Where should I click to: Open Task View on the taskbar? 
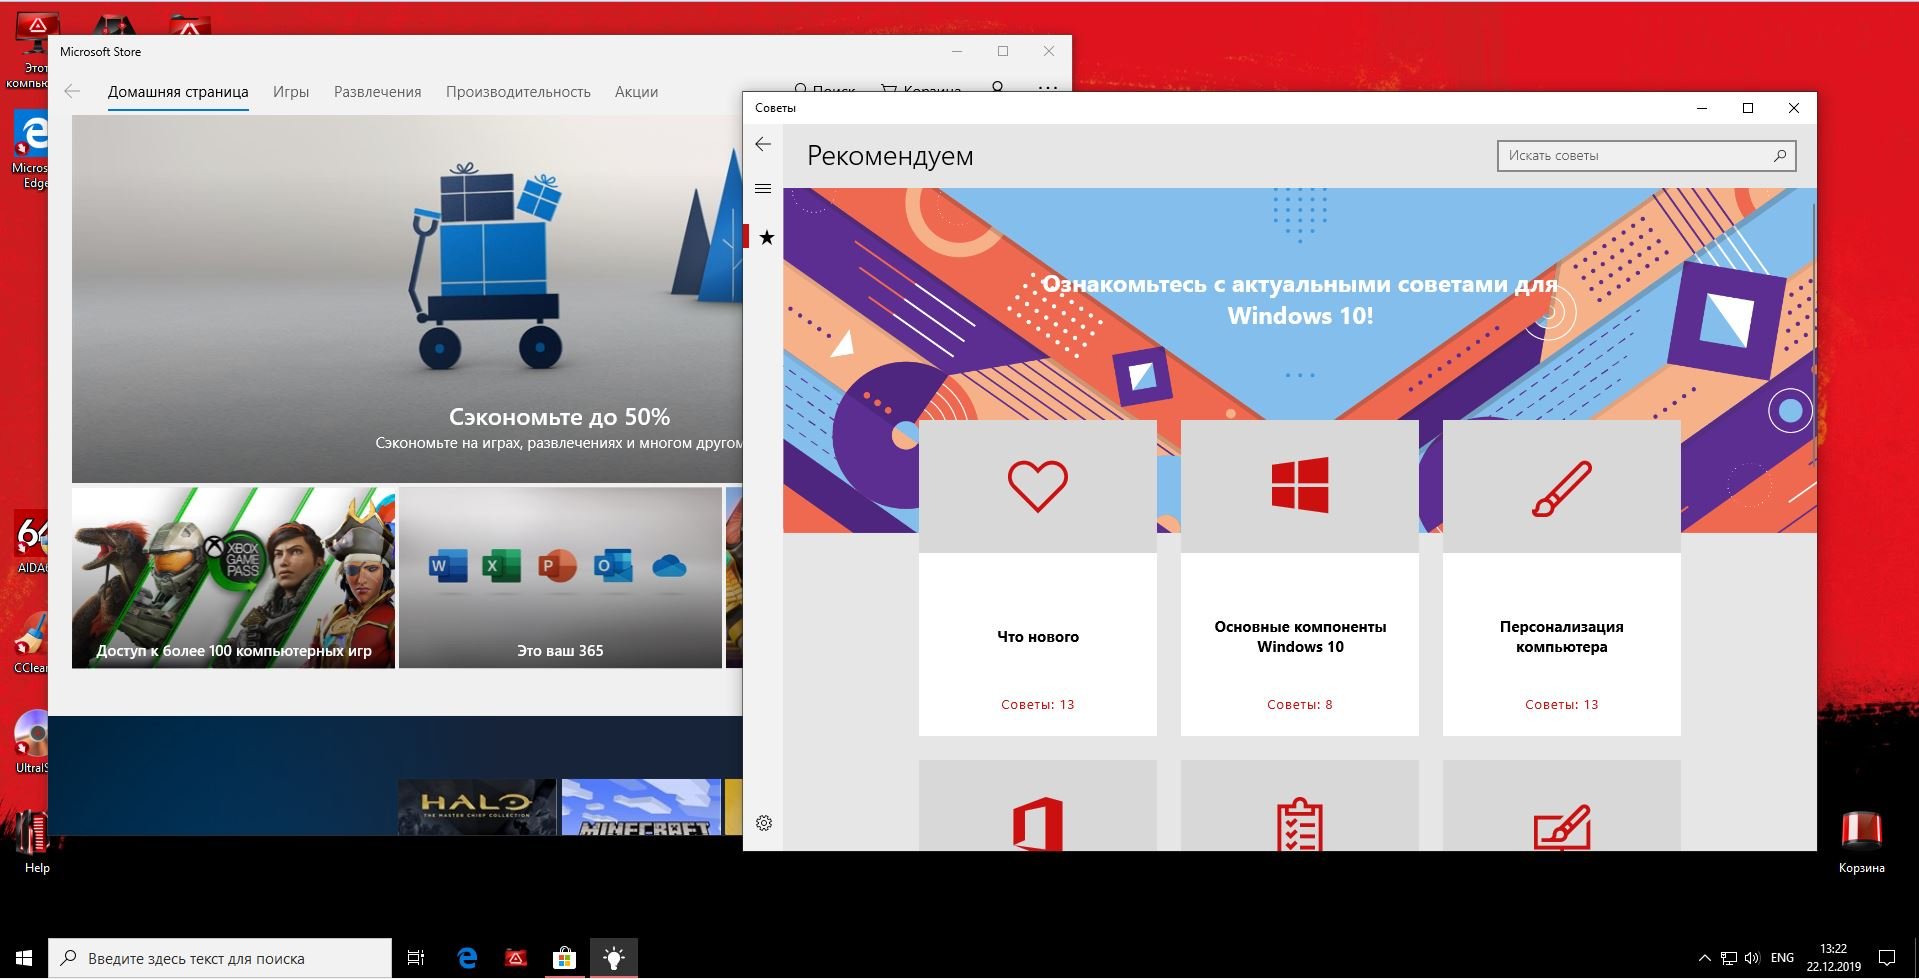click(x=416, y=958)
